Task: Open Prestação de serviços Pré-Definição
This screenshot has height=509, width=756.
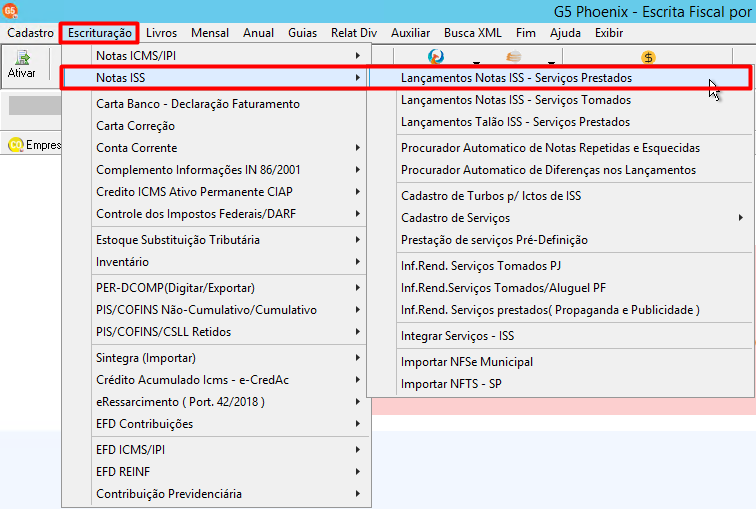Action: (560, 240)
